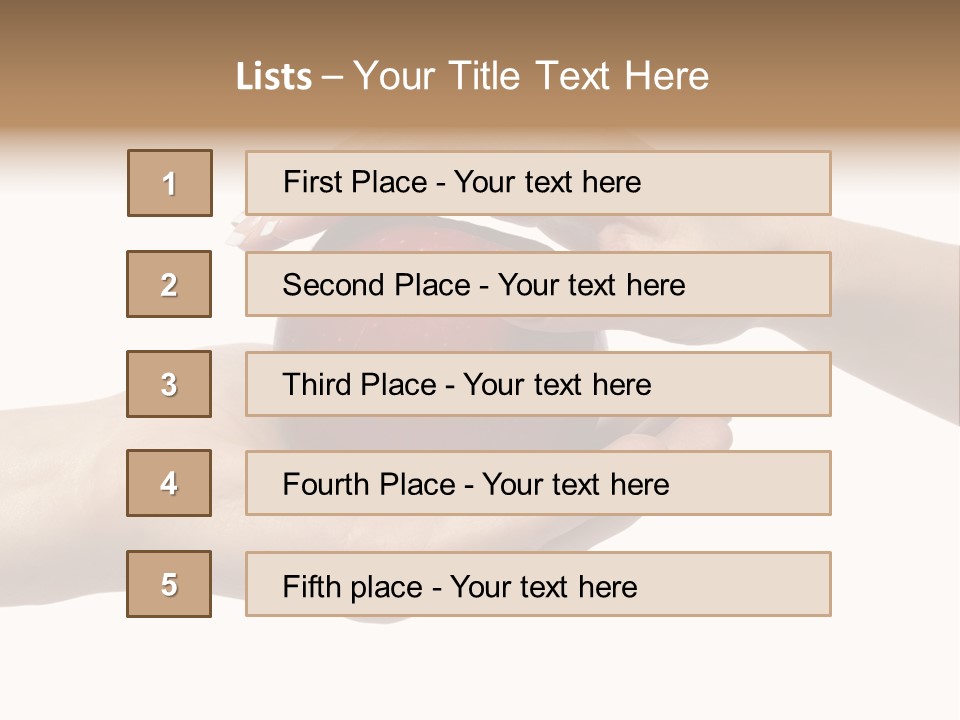Select the number 2 box
This screenshot has width=960, height=720.
click(x=169, y=284)
